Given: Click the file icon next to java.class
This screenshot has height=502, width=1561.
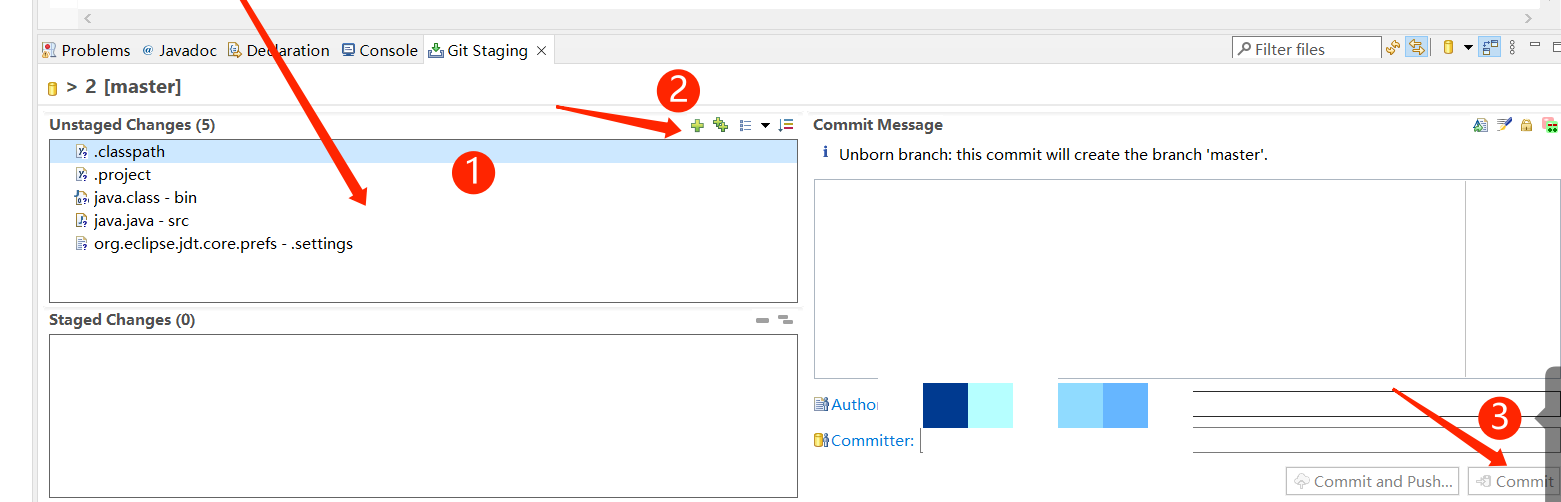Looking at the screenshot, I should click(x=82, y=198).
